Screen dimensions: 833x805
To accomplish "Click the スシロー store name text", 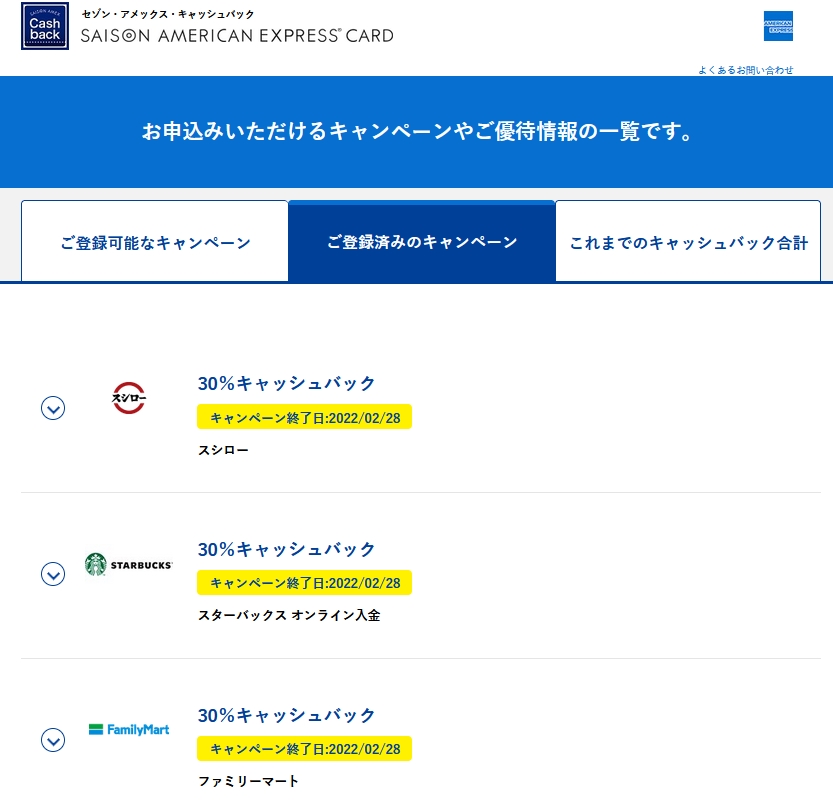I will (x=223, y=450).
